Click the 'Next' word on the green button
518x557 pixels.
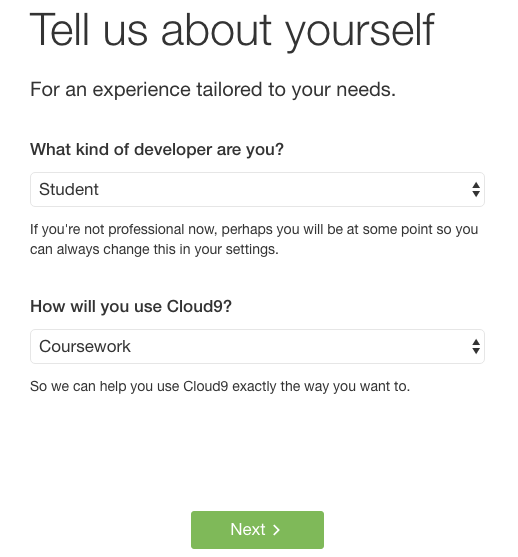[248, 529]
